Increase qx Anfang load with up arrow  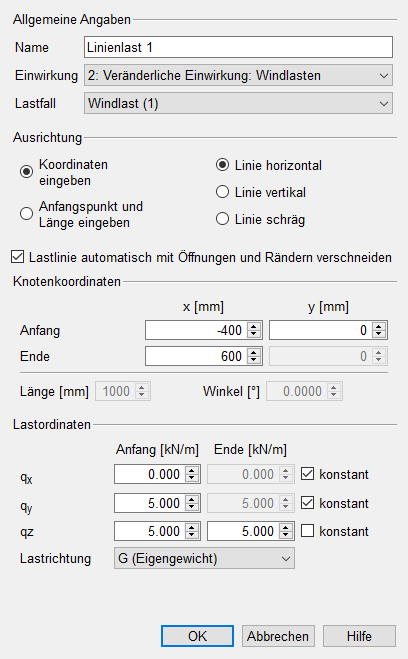[x=192, y=470]
